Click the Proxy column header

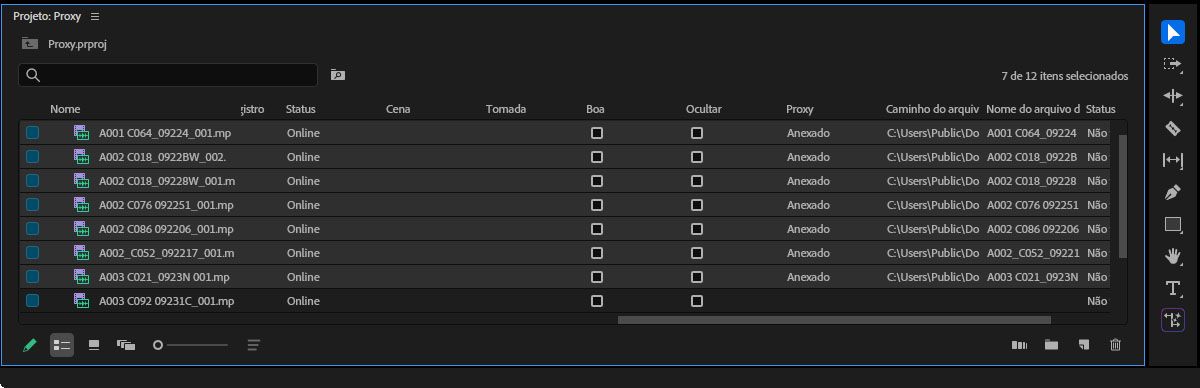800,109
